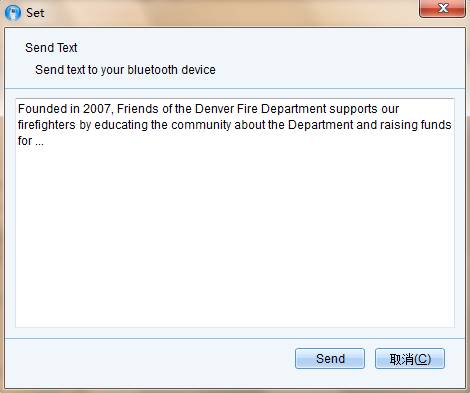This screenshot has height=393, width=470.
Task: Place cursor on the word "Founded"
Action: coord(42,109)
